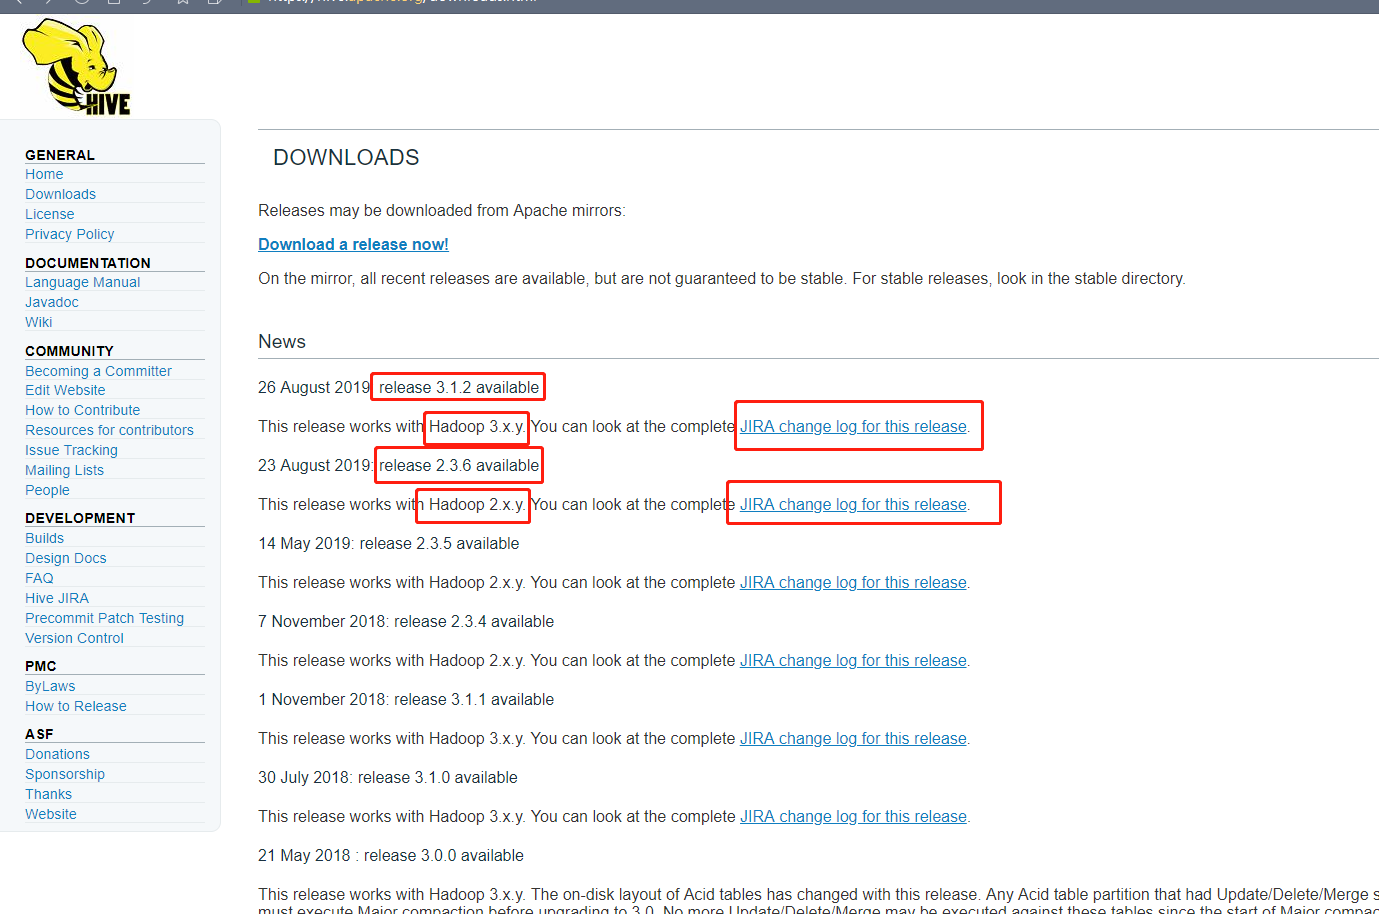Open JIRA change log under release 2.3.5
1379x914 pixels.
pos(853,582)
